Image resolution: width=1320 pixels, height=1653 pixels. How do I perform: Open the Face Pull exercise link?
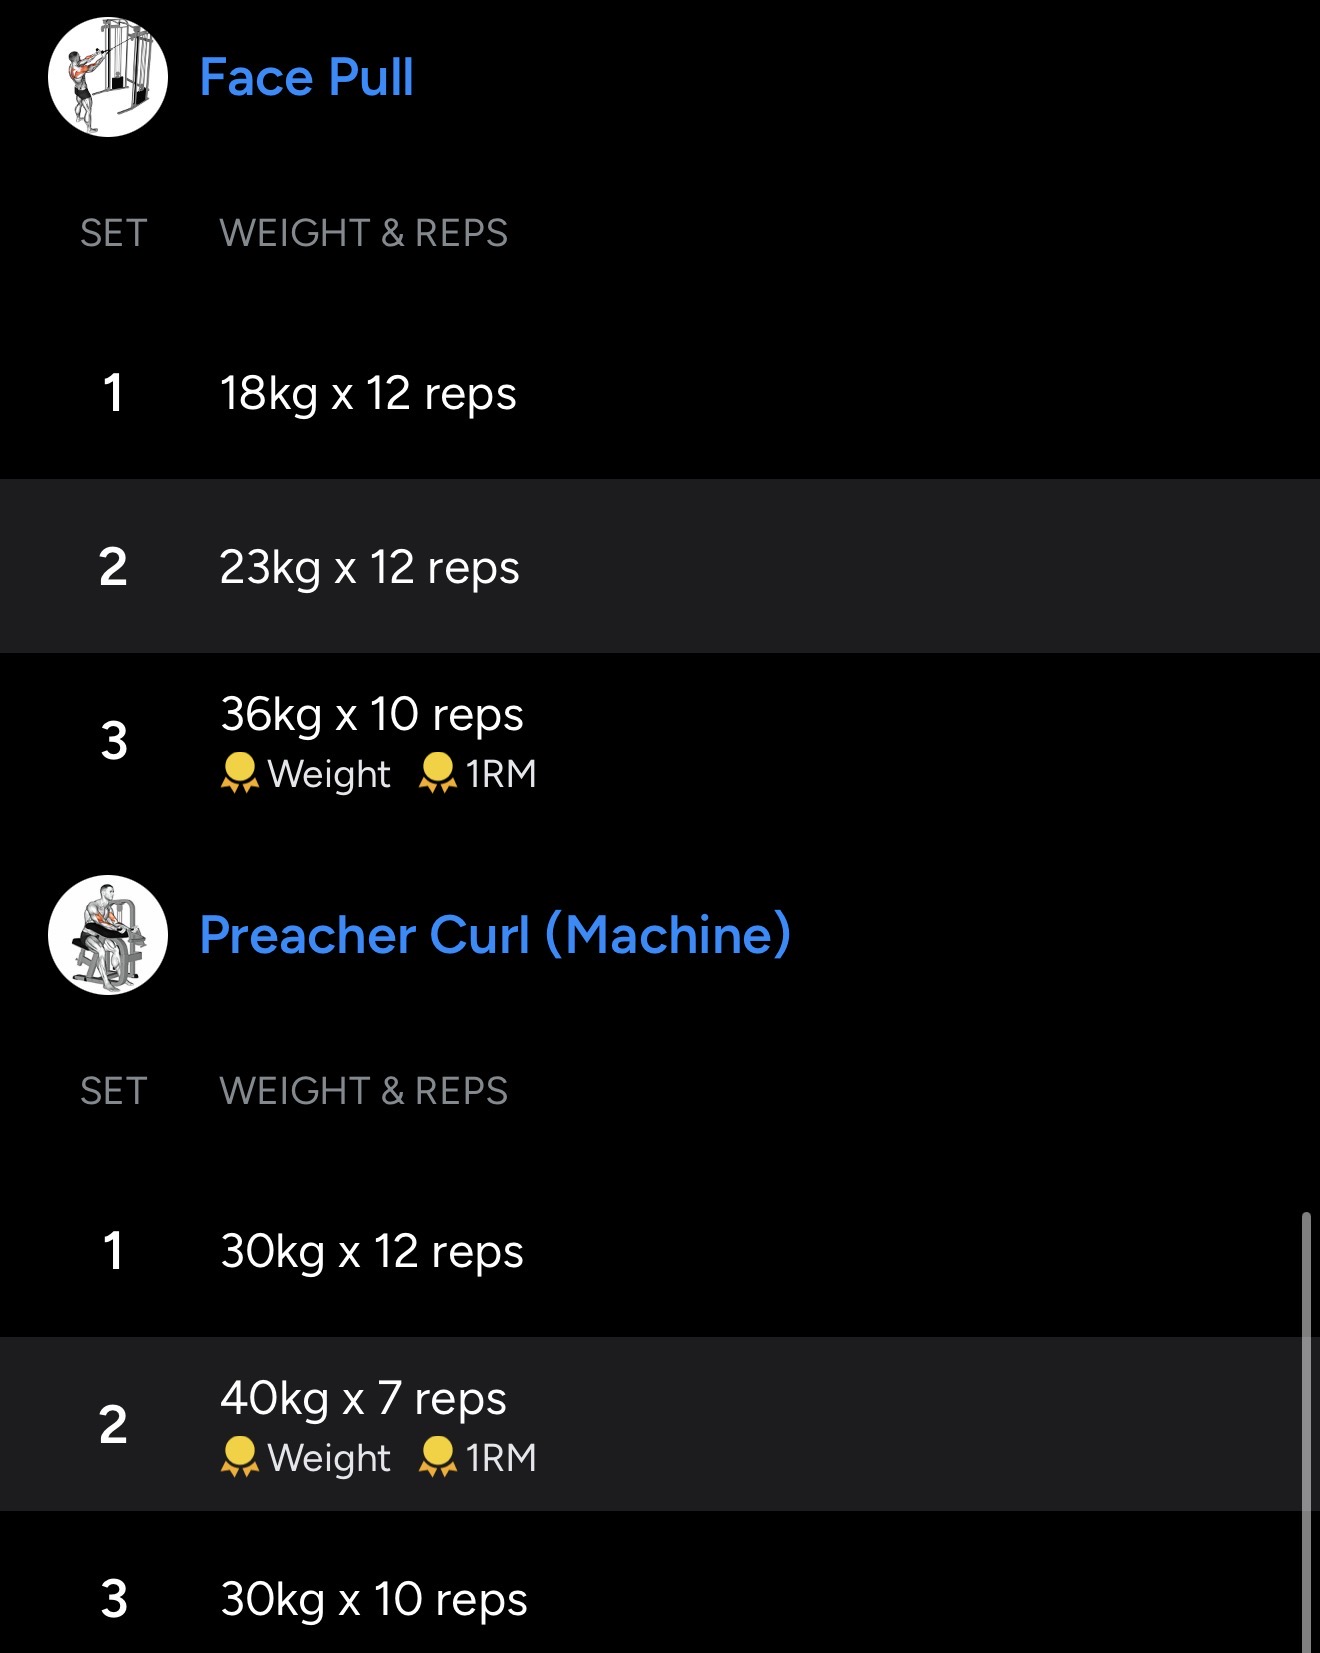[x=306, y=77]
